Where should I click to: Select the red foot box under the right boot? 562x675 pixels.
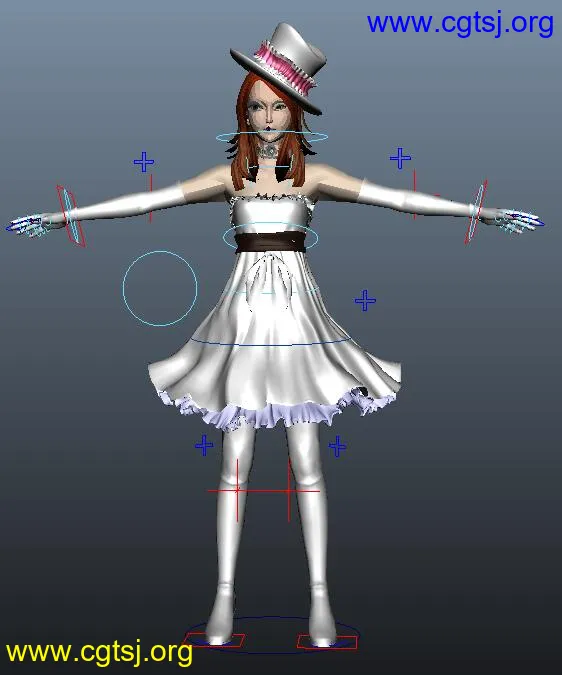click(327, 642)
